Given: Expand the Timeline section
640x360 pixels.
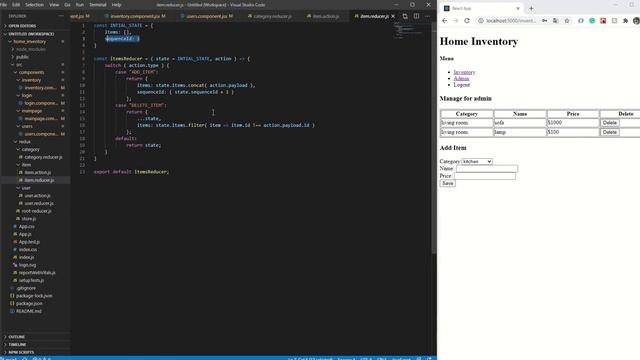Looking at the screenshot, I should [17, 344].
